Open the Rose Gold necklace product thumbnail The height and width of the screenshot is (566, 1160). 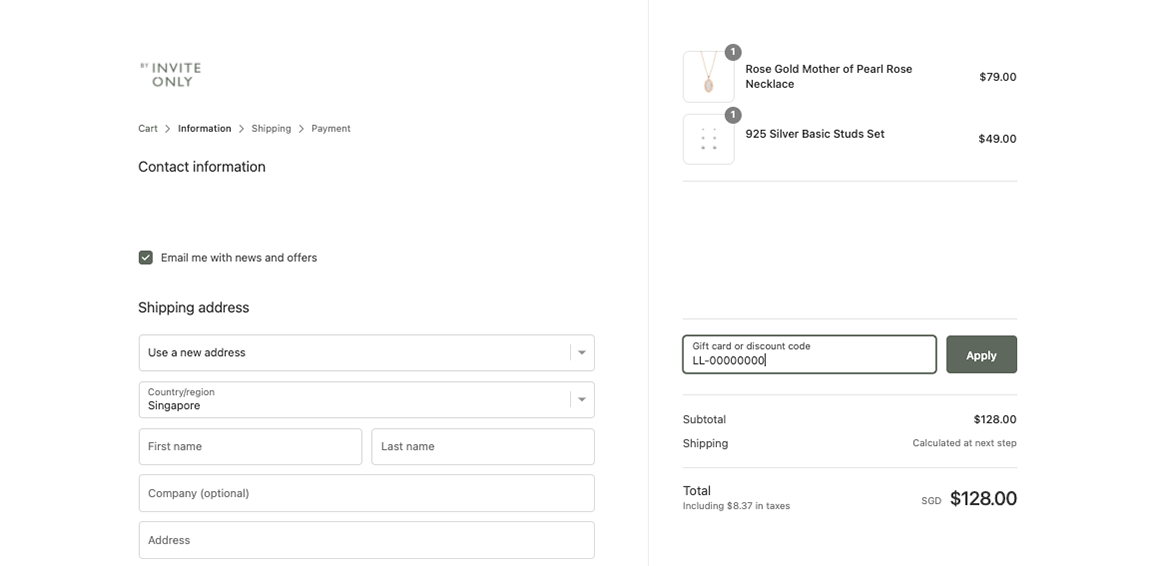click(x=709, y=77)
